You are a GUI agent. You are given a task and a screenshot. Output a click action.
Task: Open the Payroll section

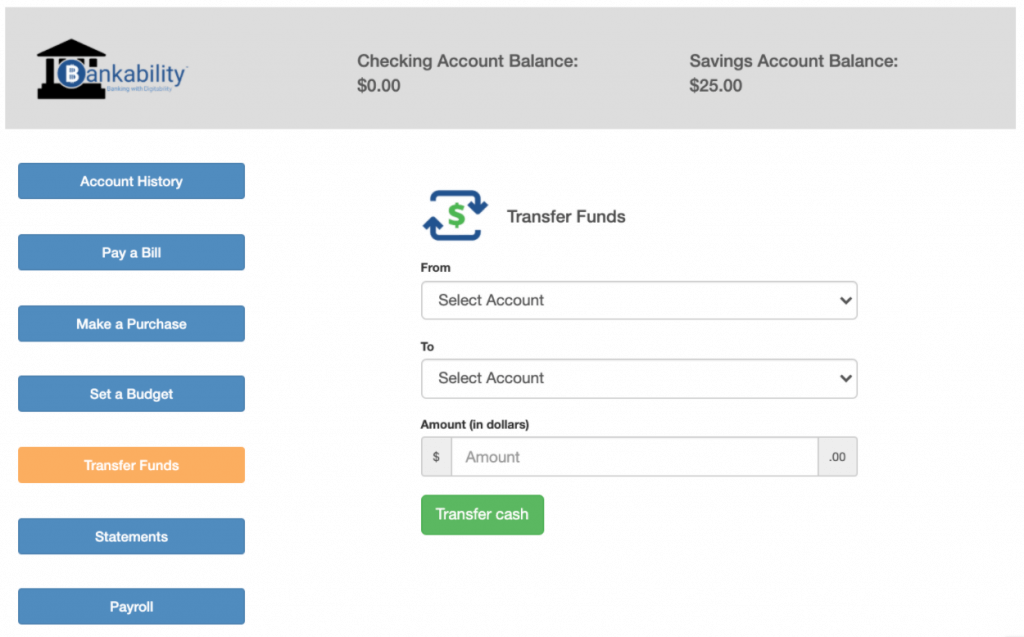(x=131, y=606)
